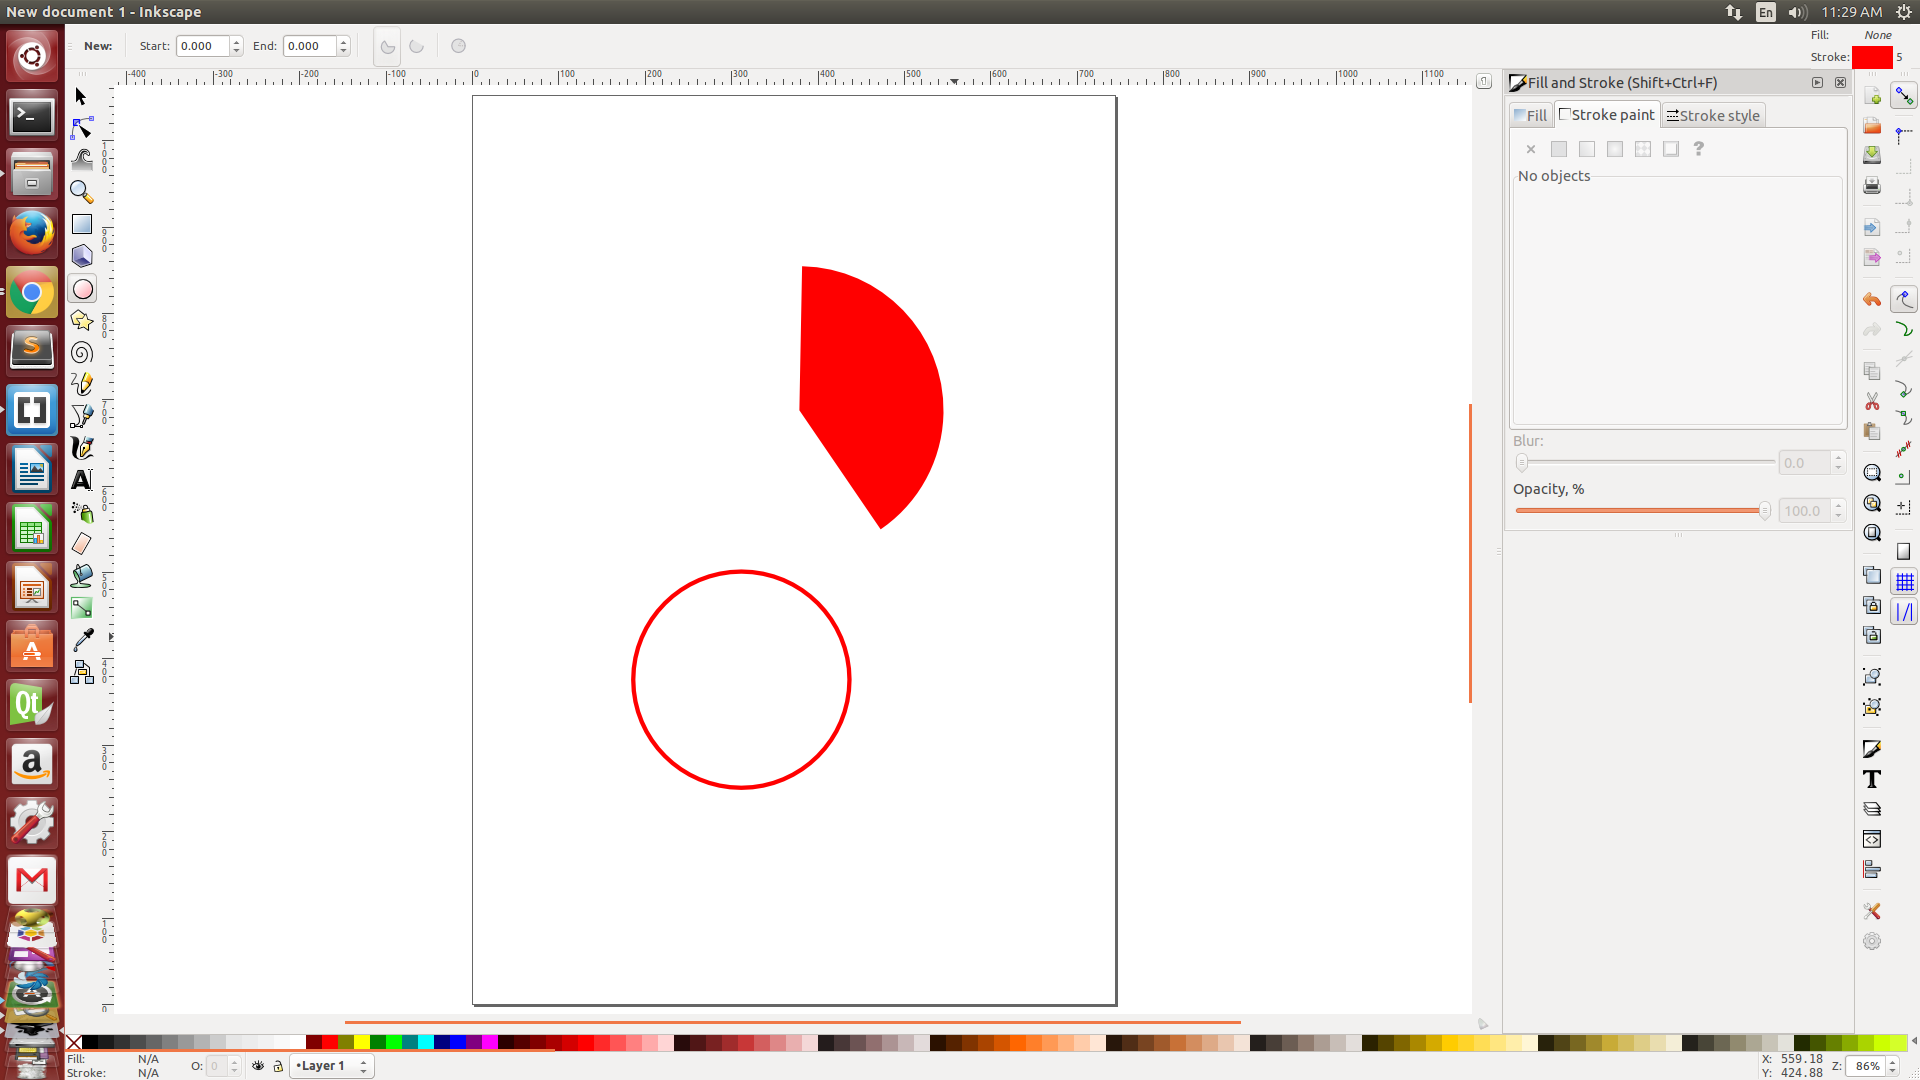Select the Zoom magnifier tool in toolbox
Screen dimensions: 1920x1080
[x=82, y=192]
